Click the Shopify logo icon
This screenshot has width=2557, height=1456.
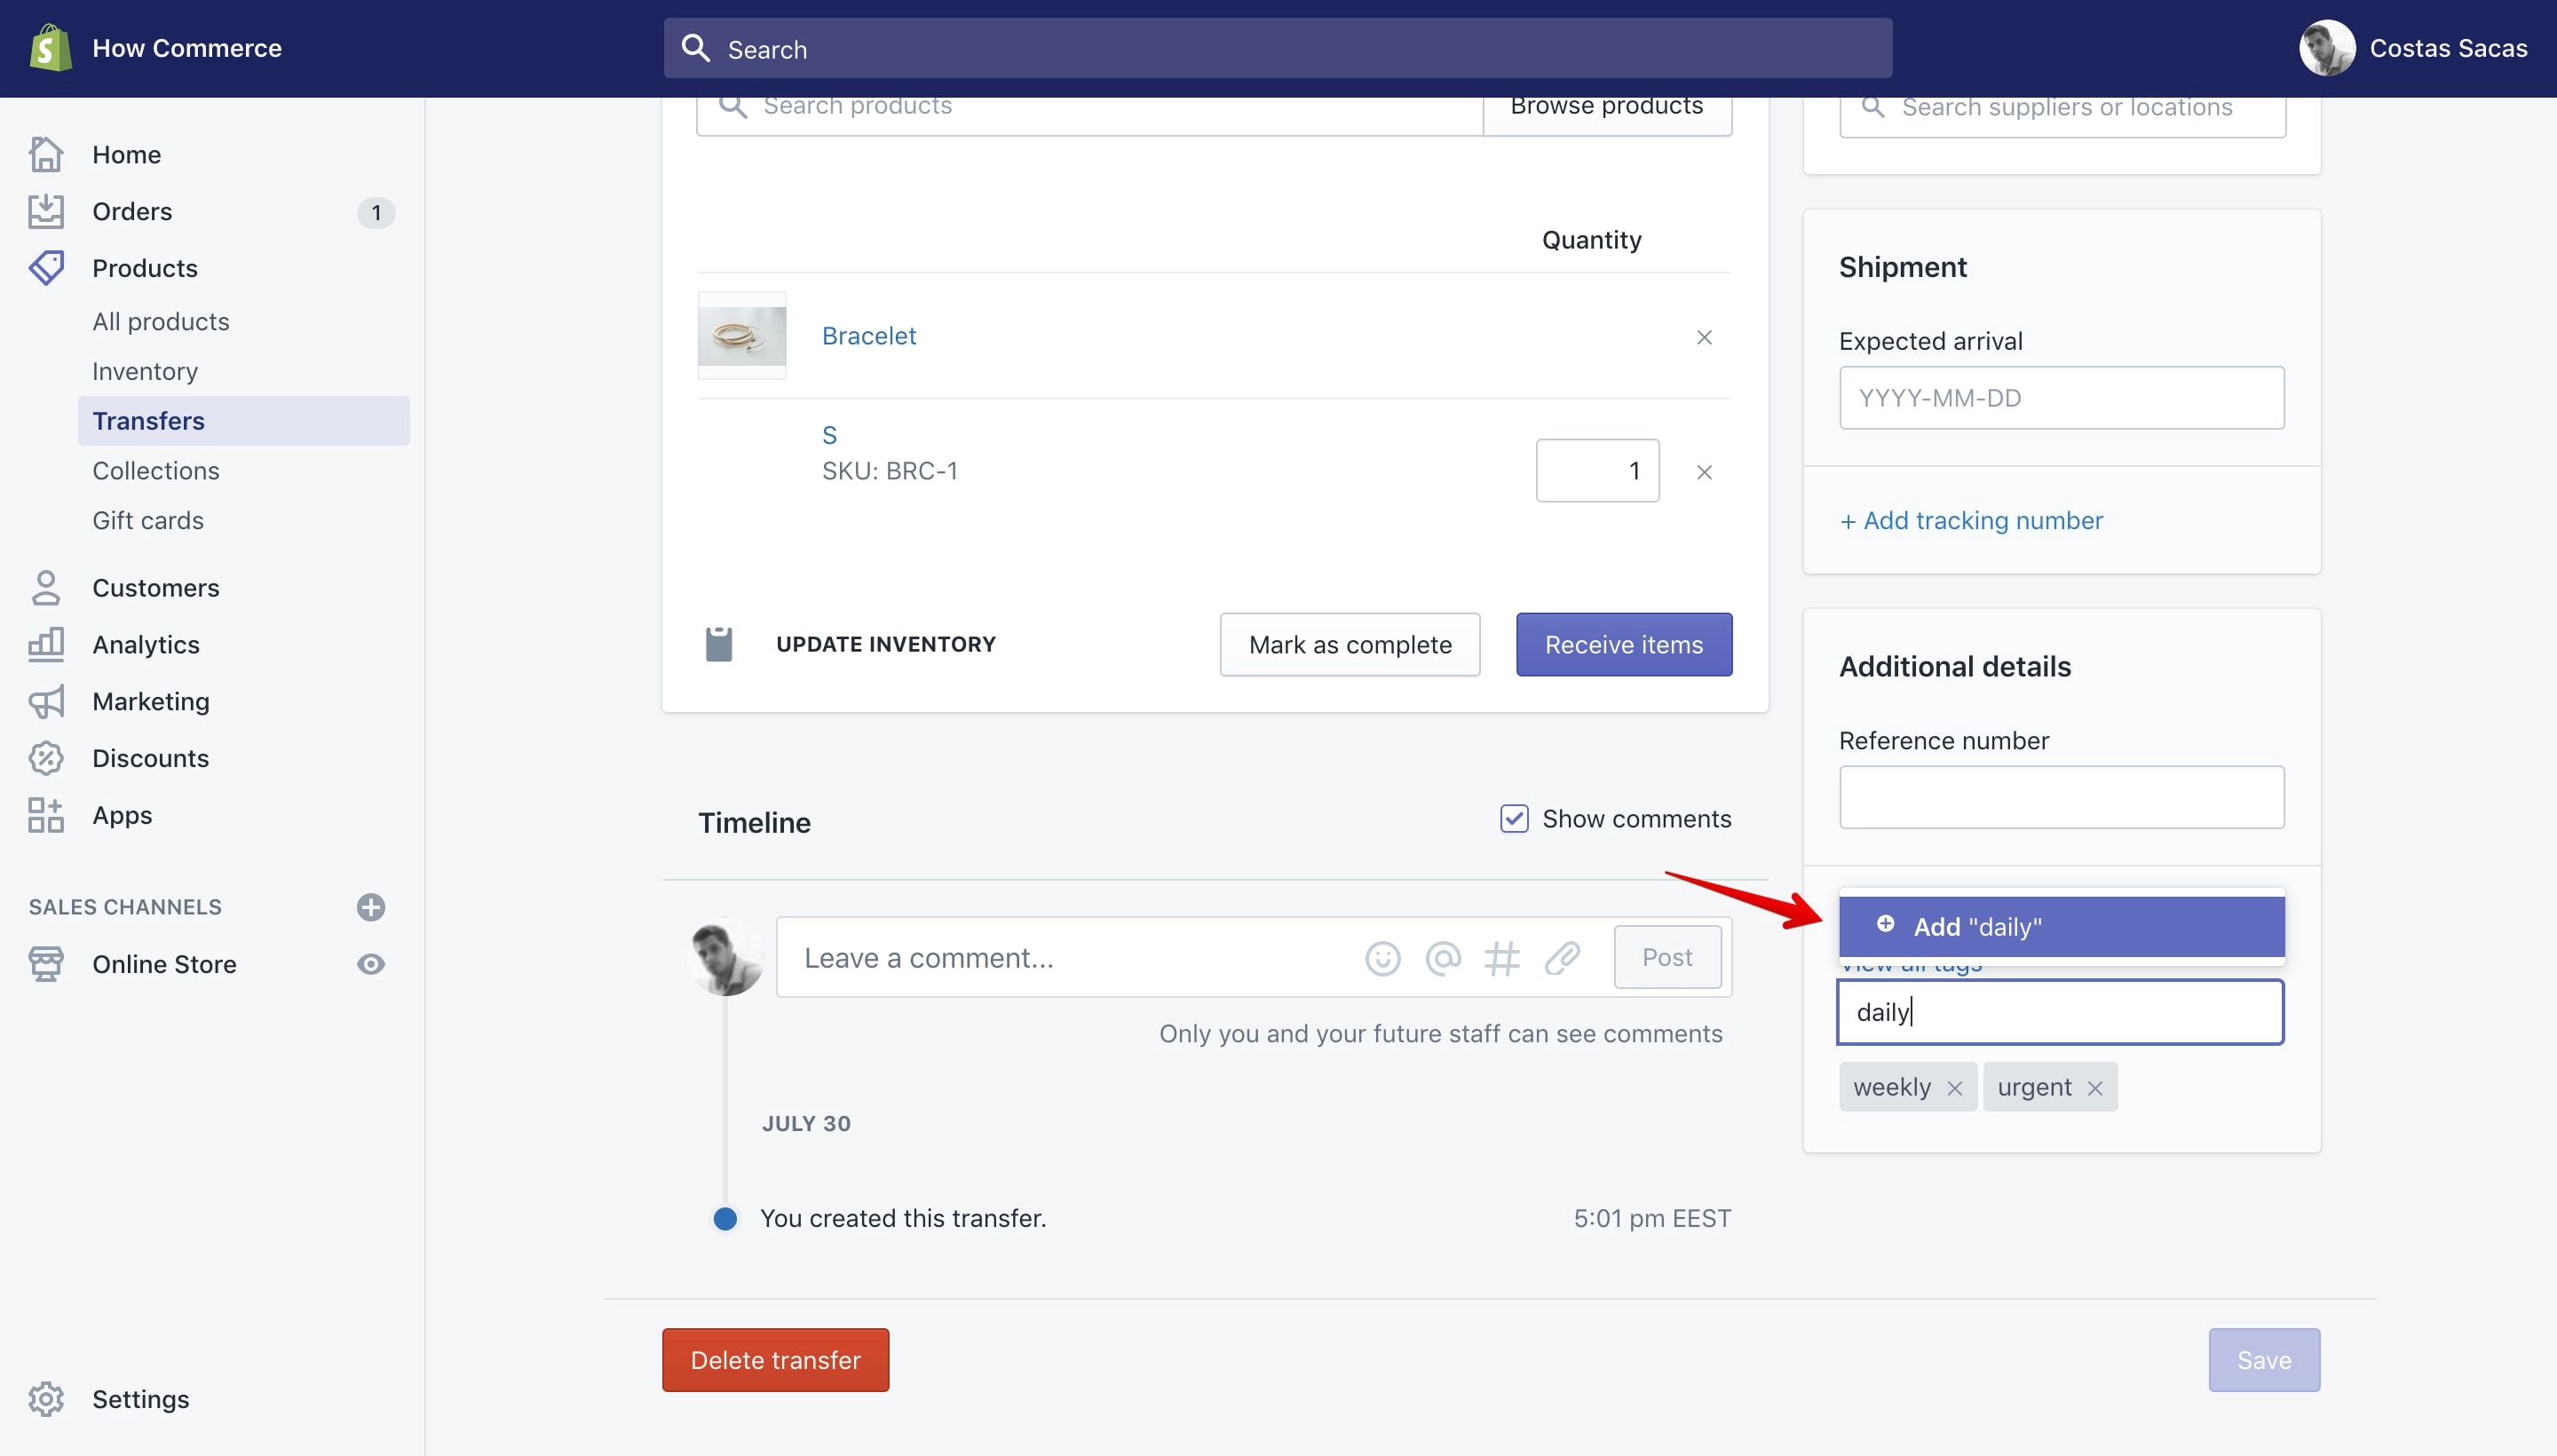pyautogui.click(x=50, y=48)
